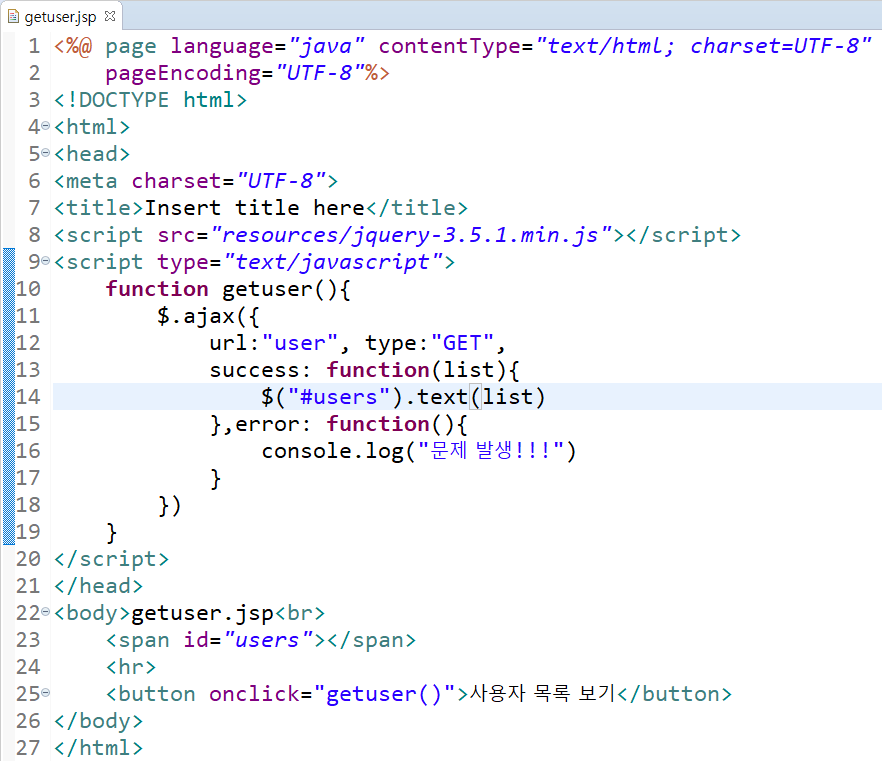
Task: Collapse the head fold on line 5
Action: pos(46,153)
